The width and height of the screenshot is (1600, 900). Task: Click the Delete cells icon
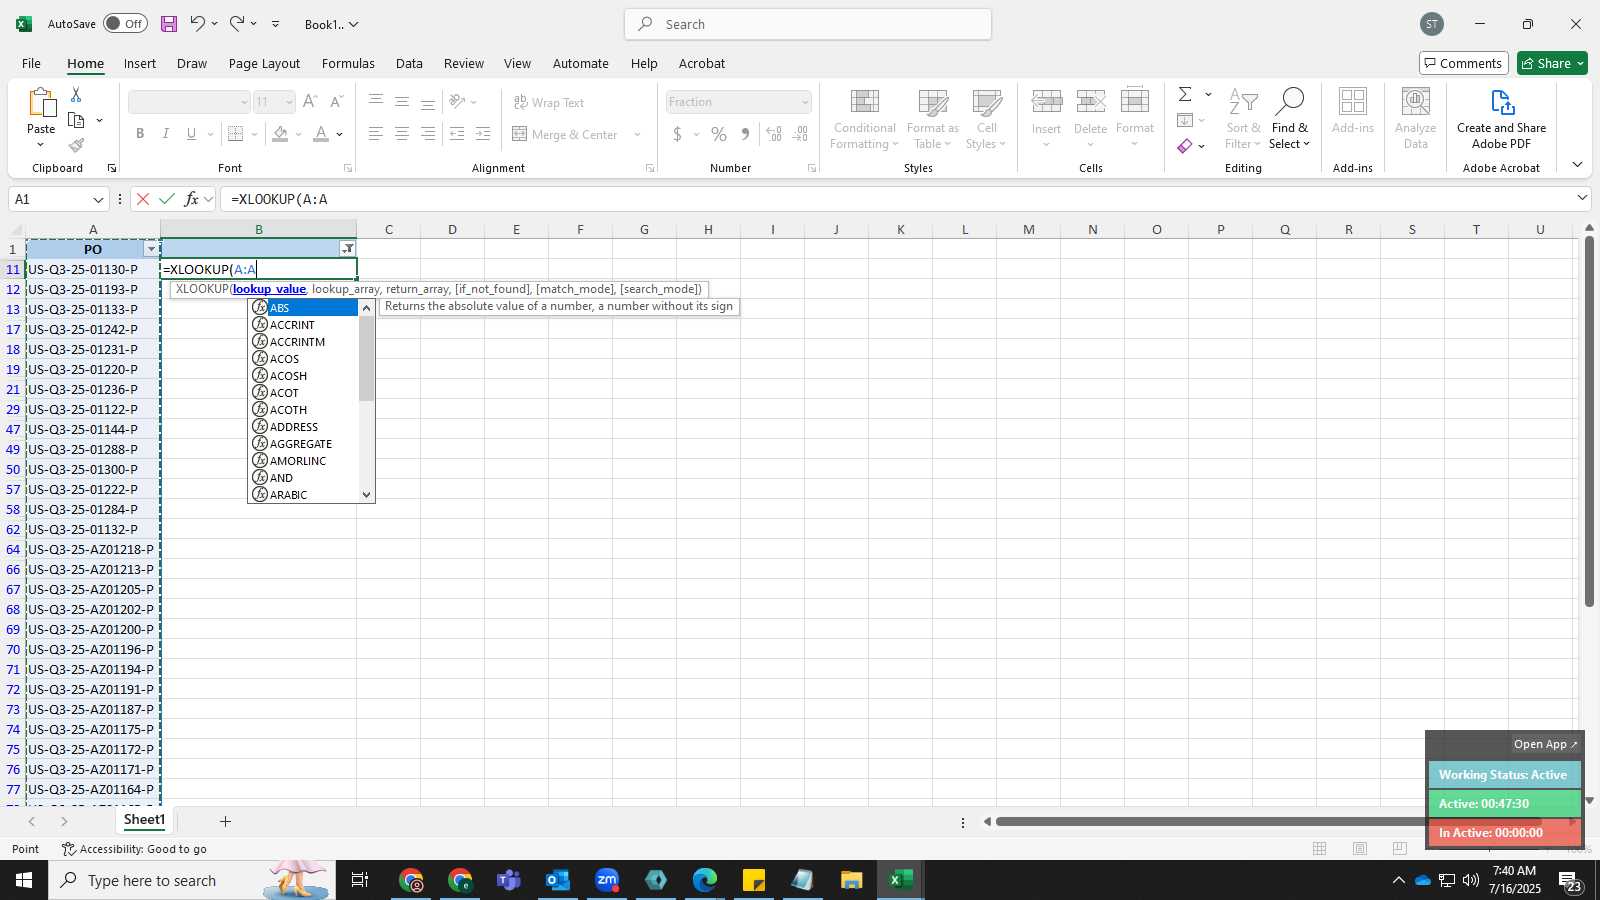tap(1091, 101)
